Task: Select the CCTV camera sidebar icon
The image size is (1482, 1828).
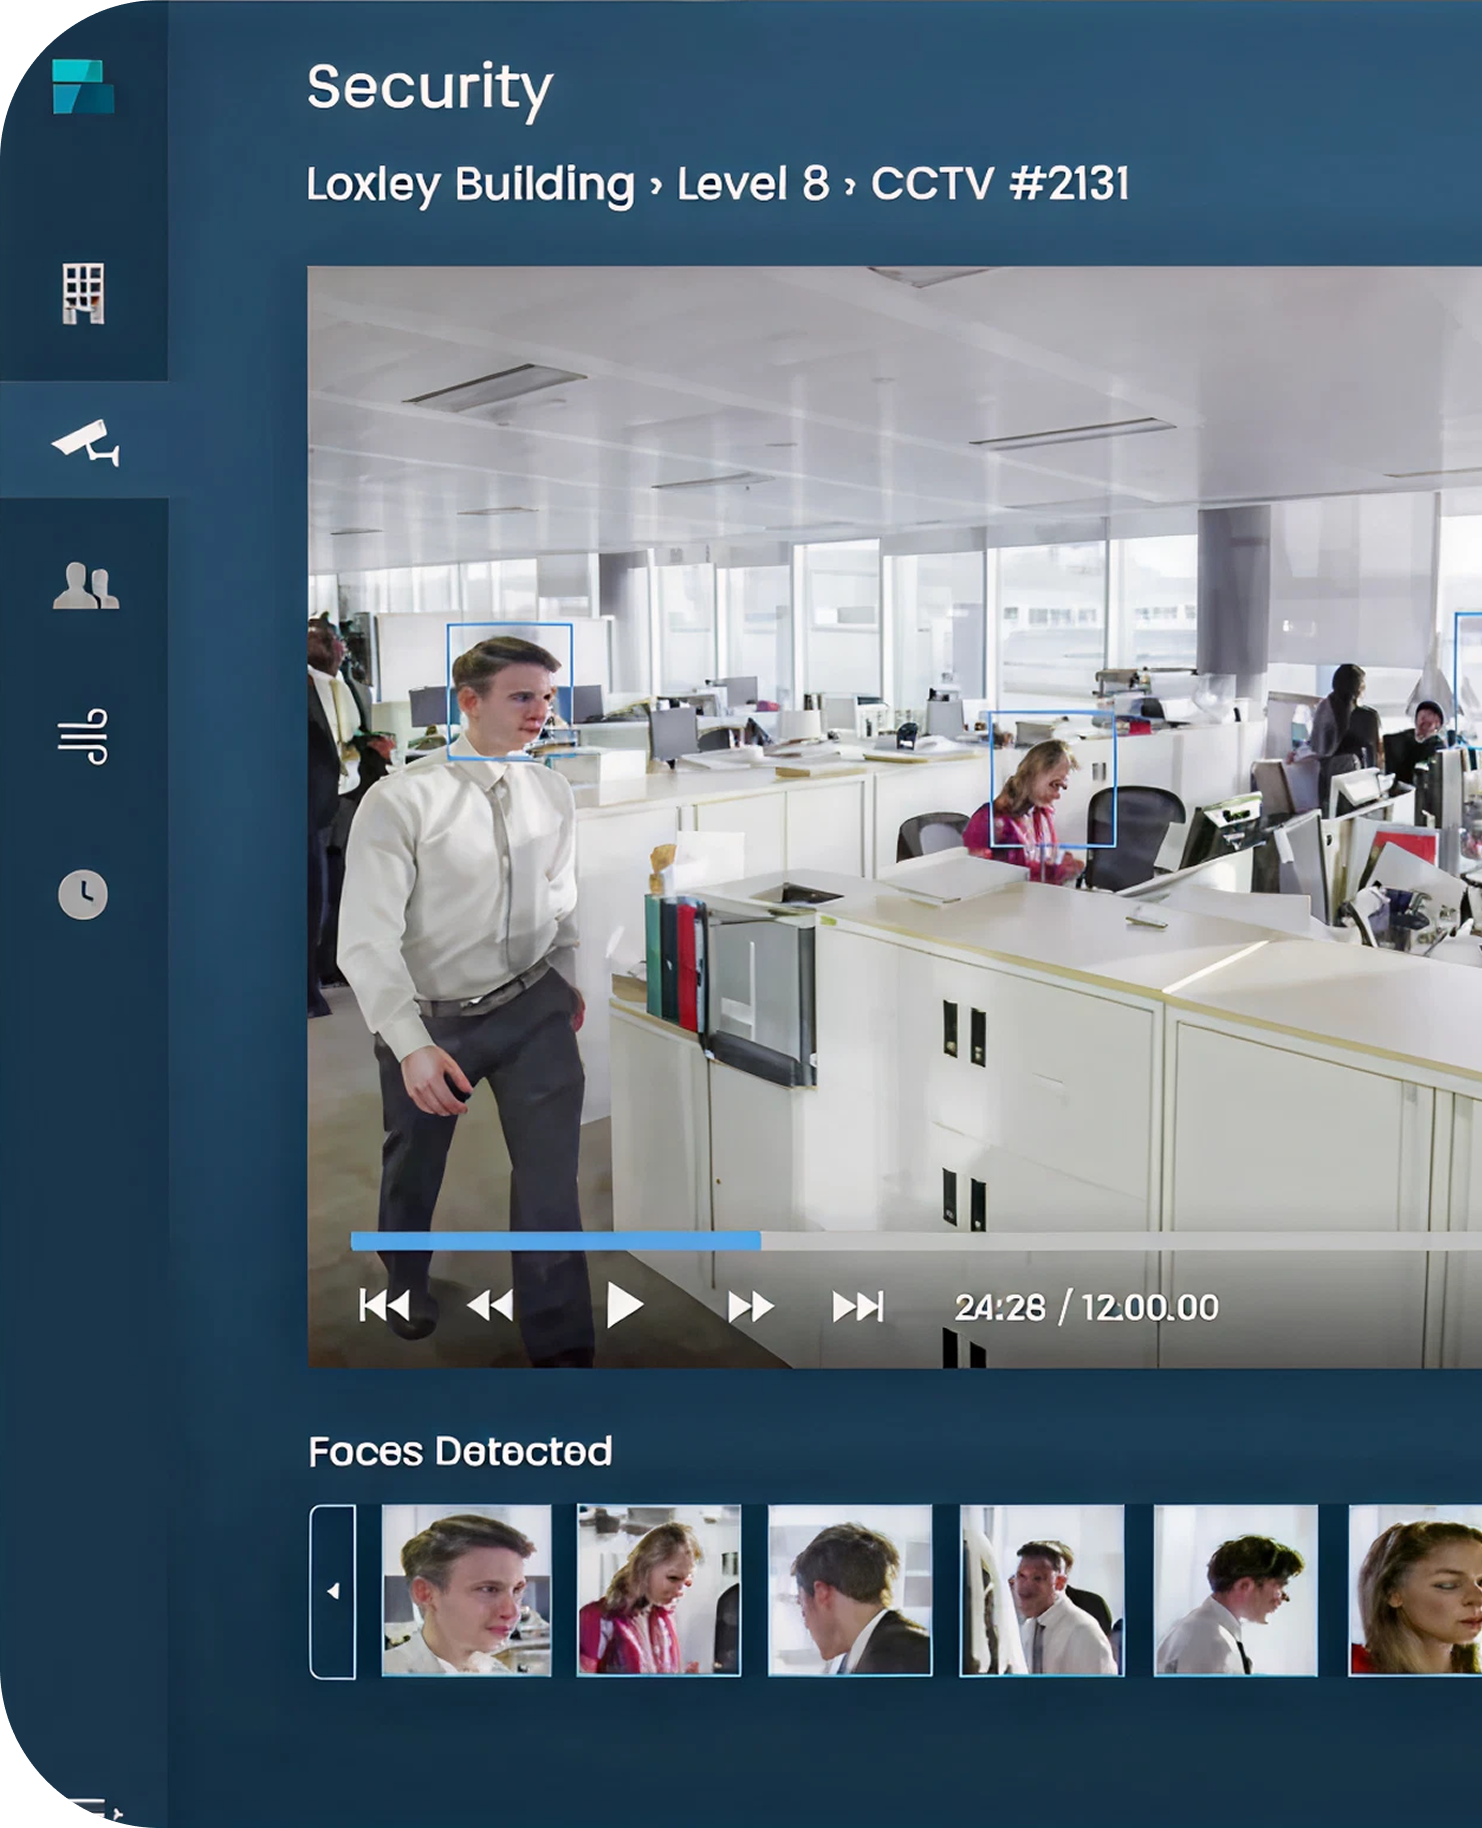Action: (85, 441)
